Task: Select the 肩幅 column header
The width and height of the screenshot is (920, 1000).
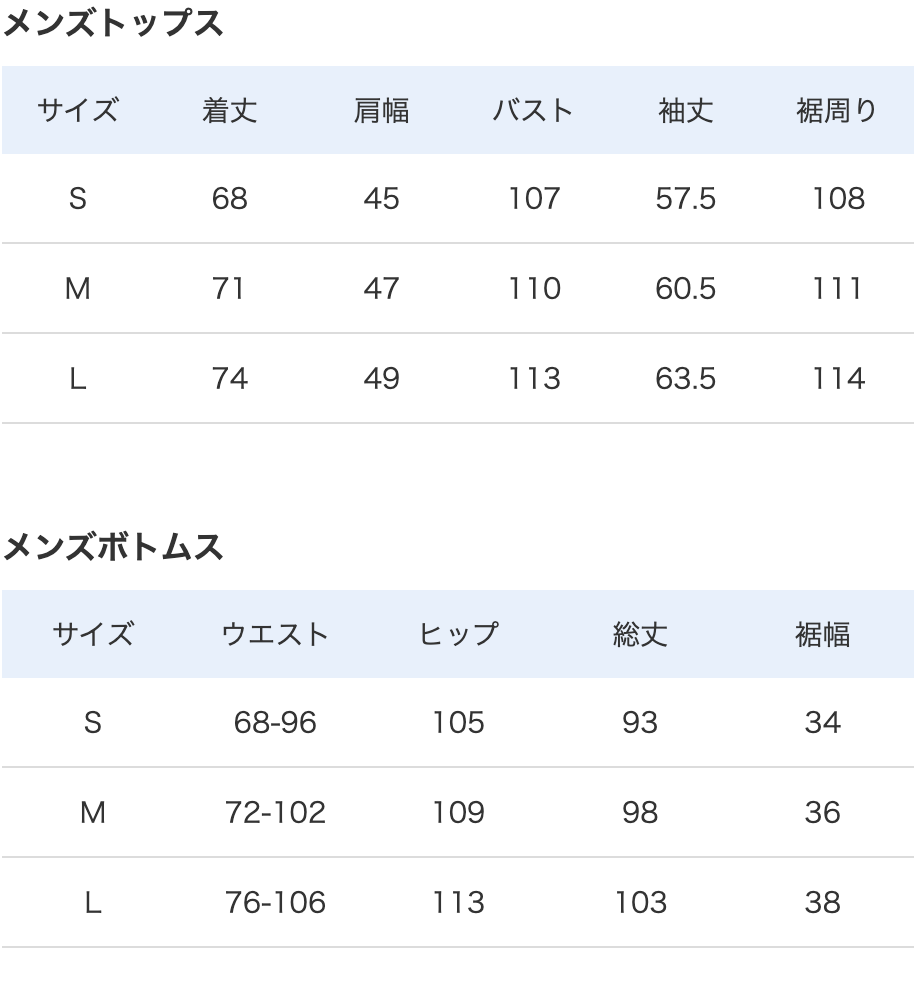Action: (381, 110)
